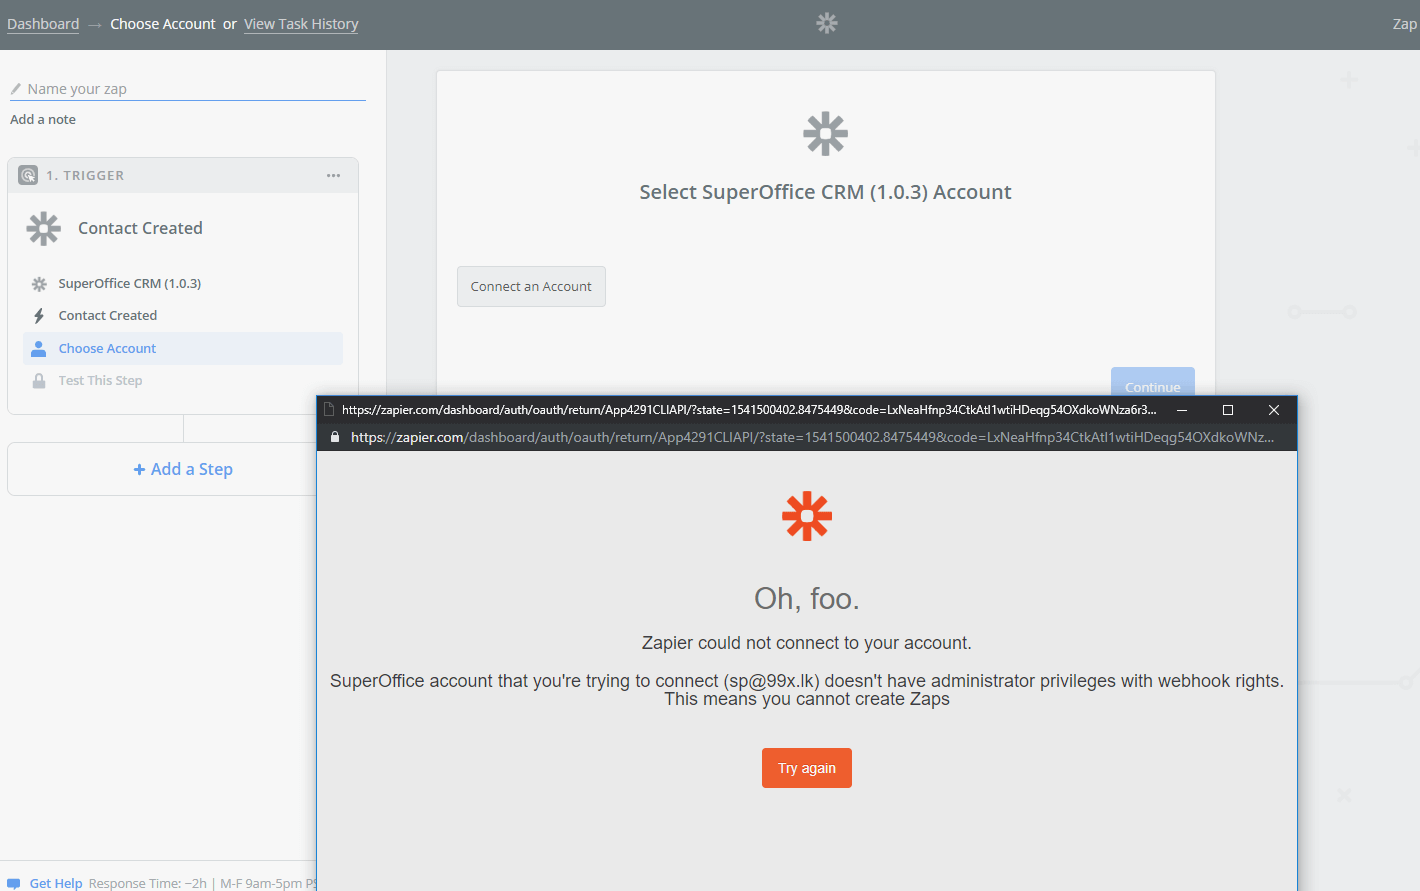Viewport: 1420px width, 891px height.
Task: Select SuperOffice CRM (1.0.3) step item
Action: click(x=129, y=284)
